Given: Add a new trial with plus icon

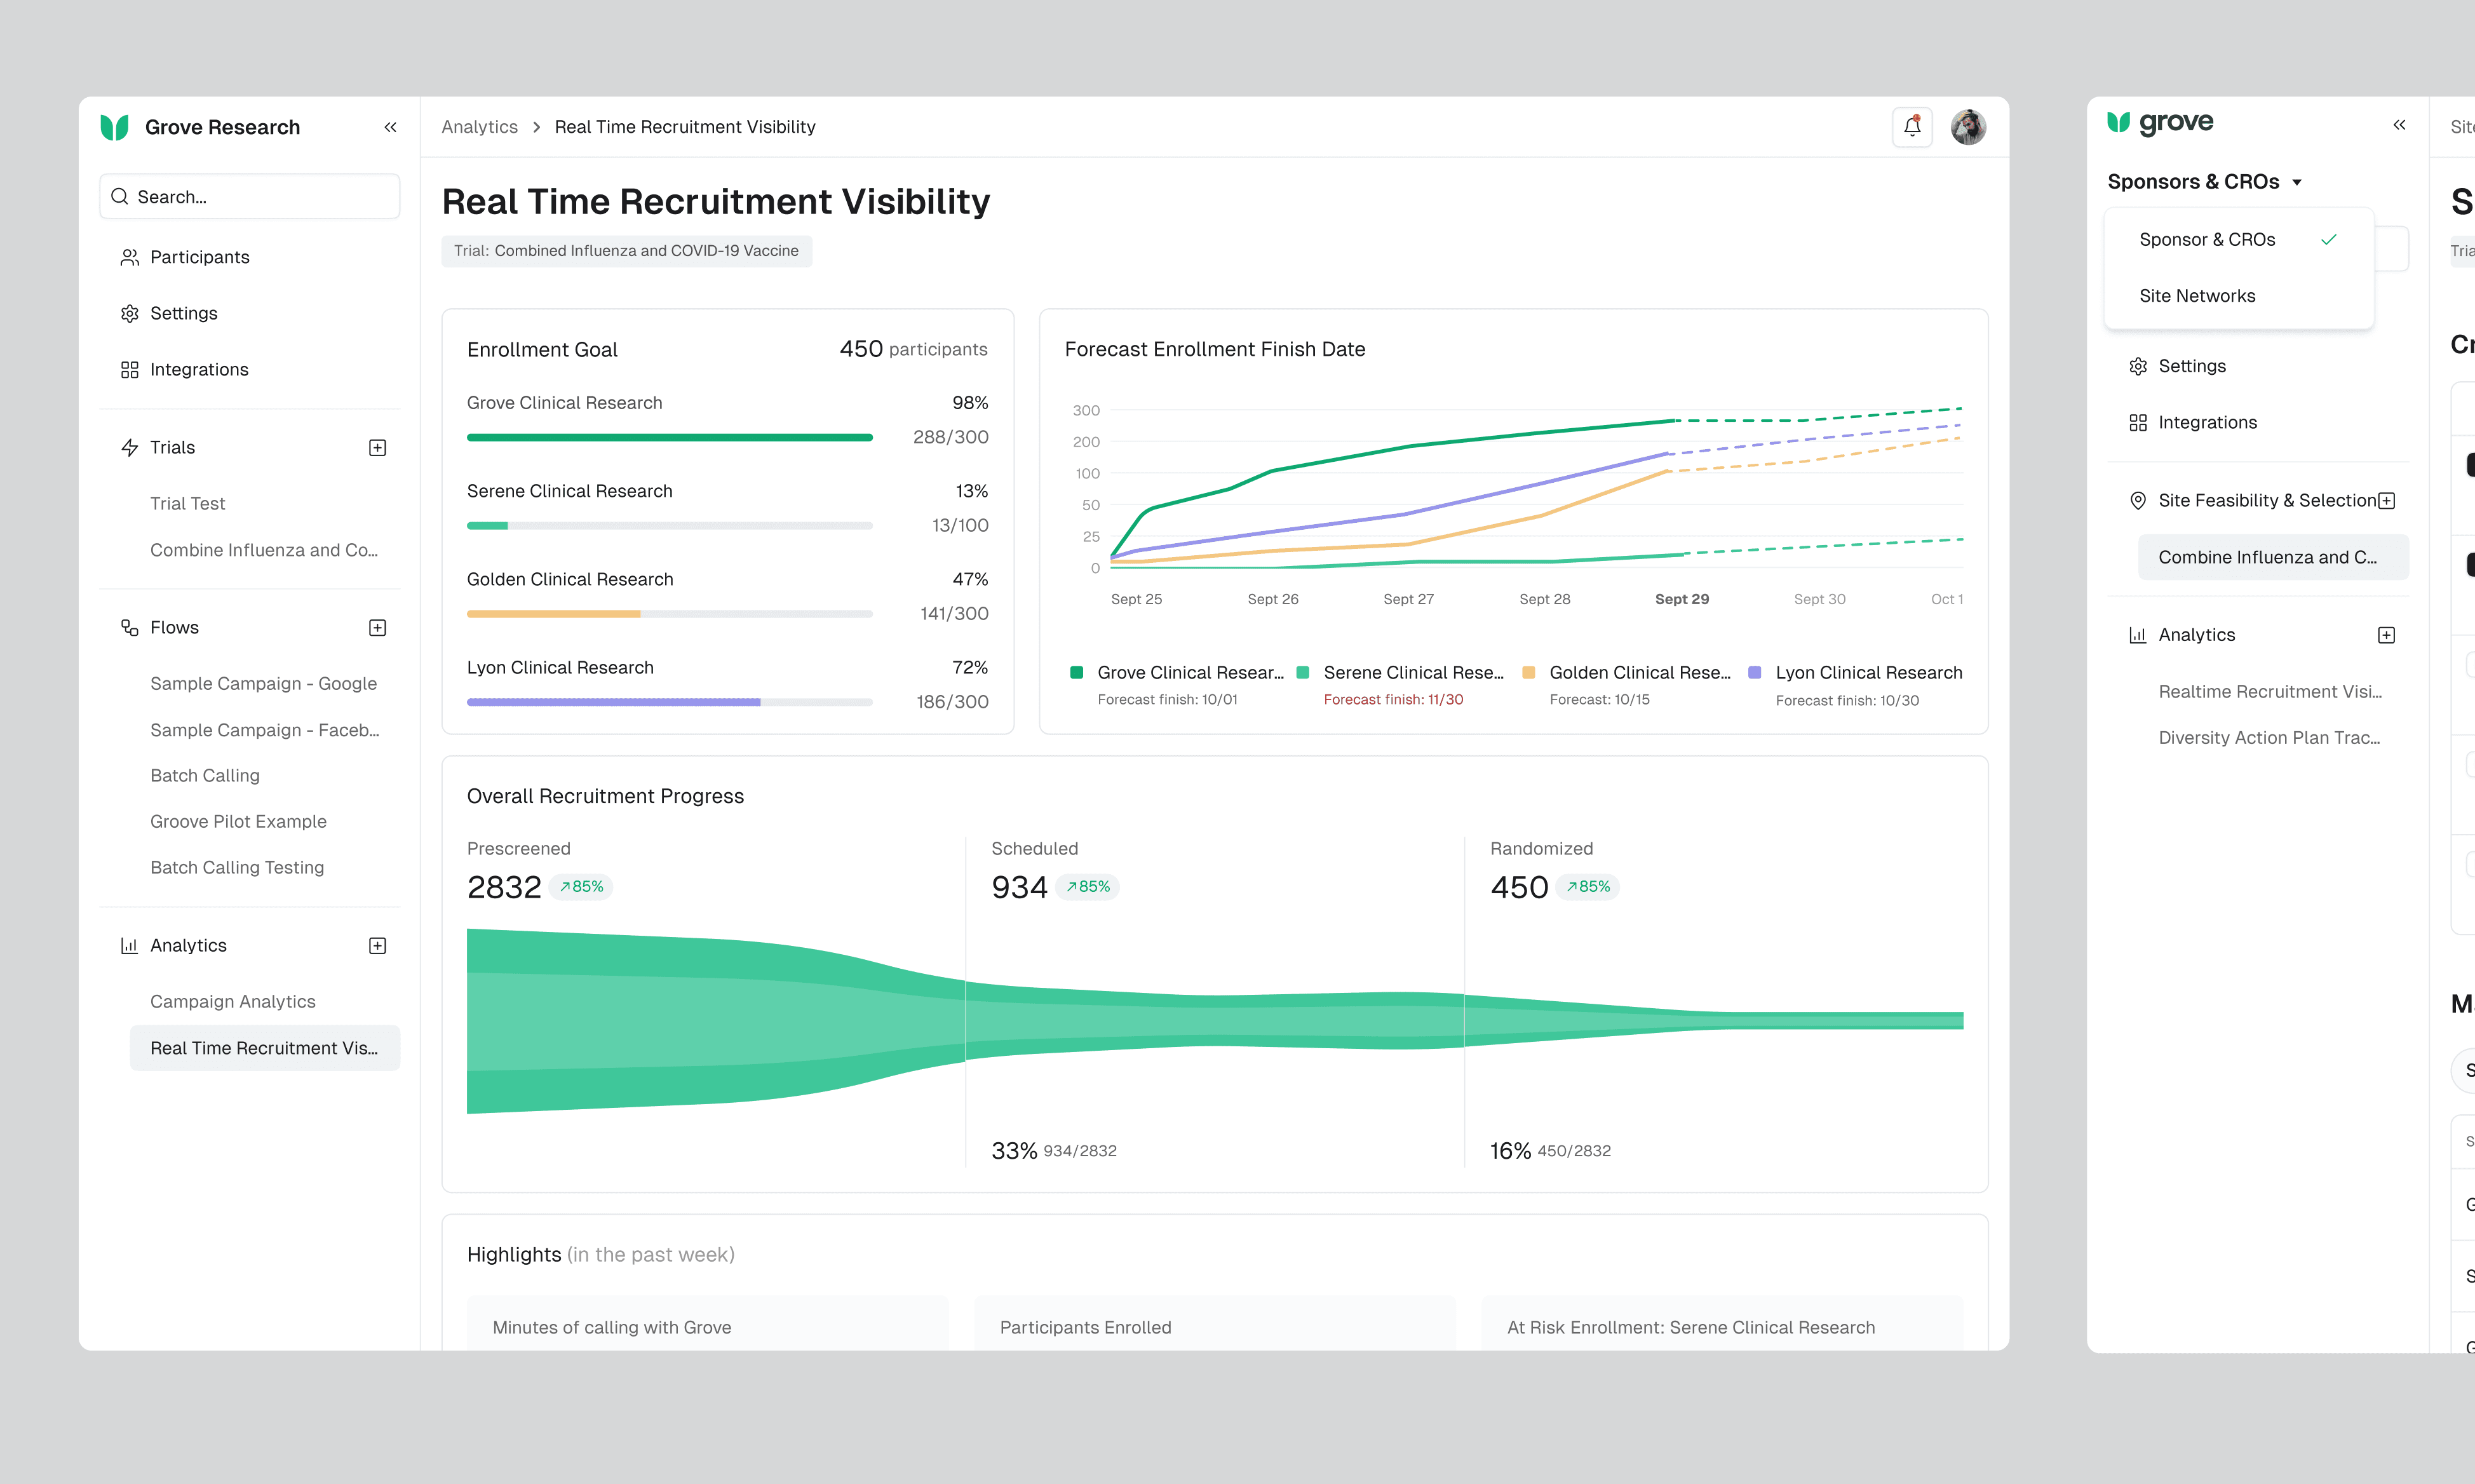Looking at the screenshot, I should click(x=377, y=447).
